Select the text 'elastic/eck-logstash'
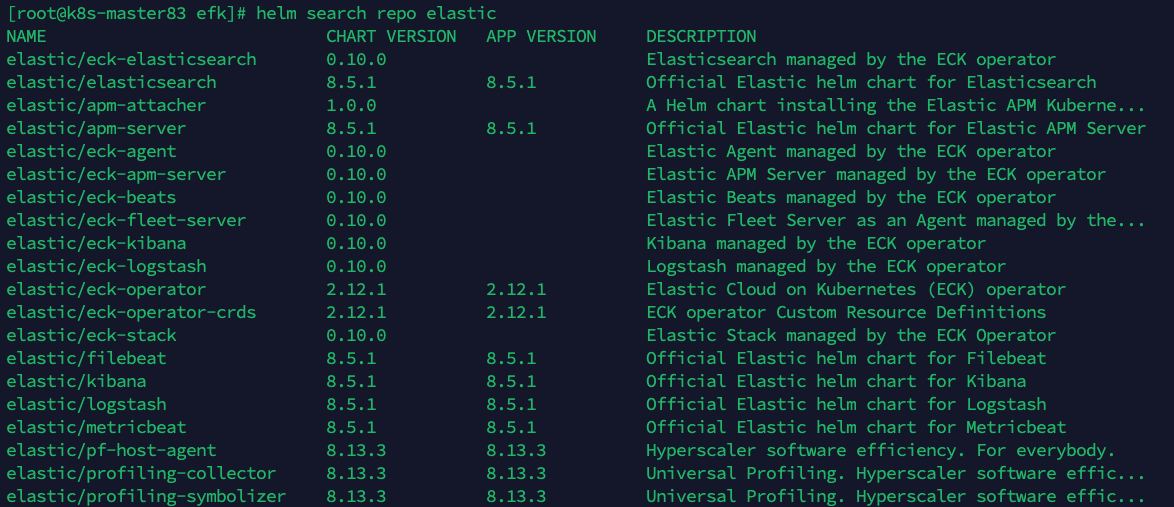The image size is (1174, 507). tap(106, 267)
